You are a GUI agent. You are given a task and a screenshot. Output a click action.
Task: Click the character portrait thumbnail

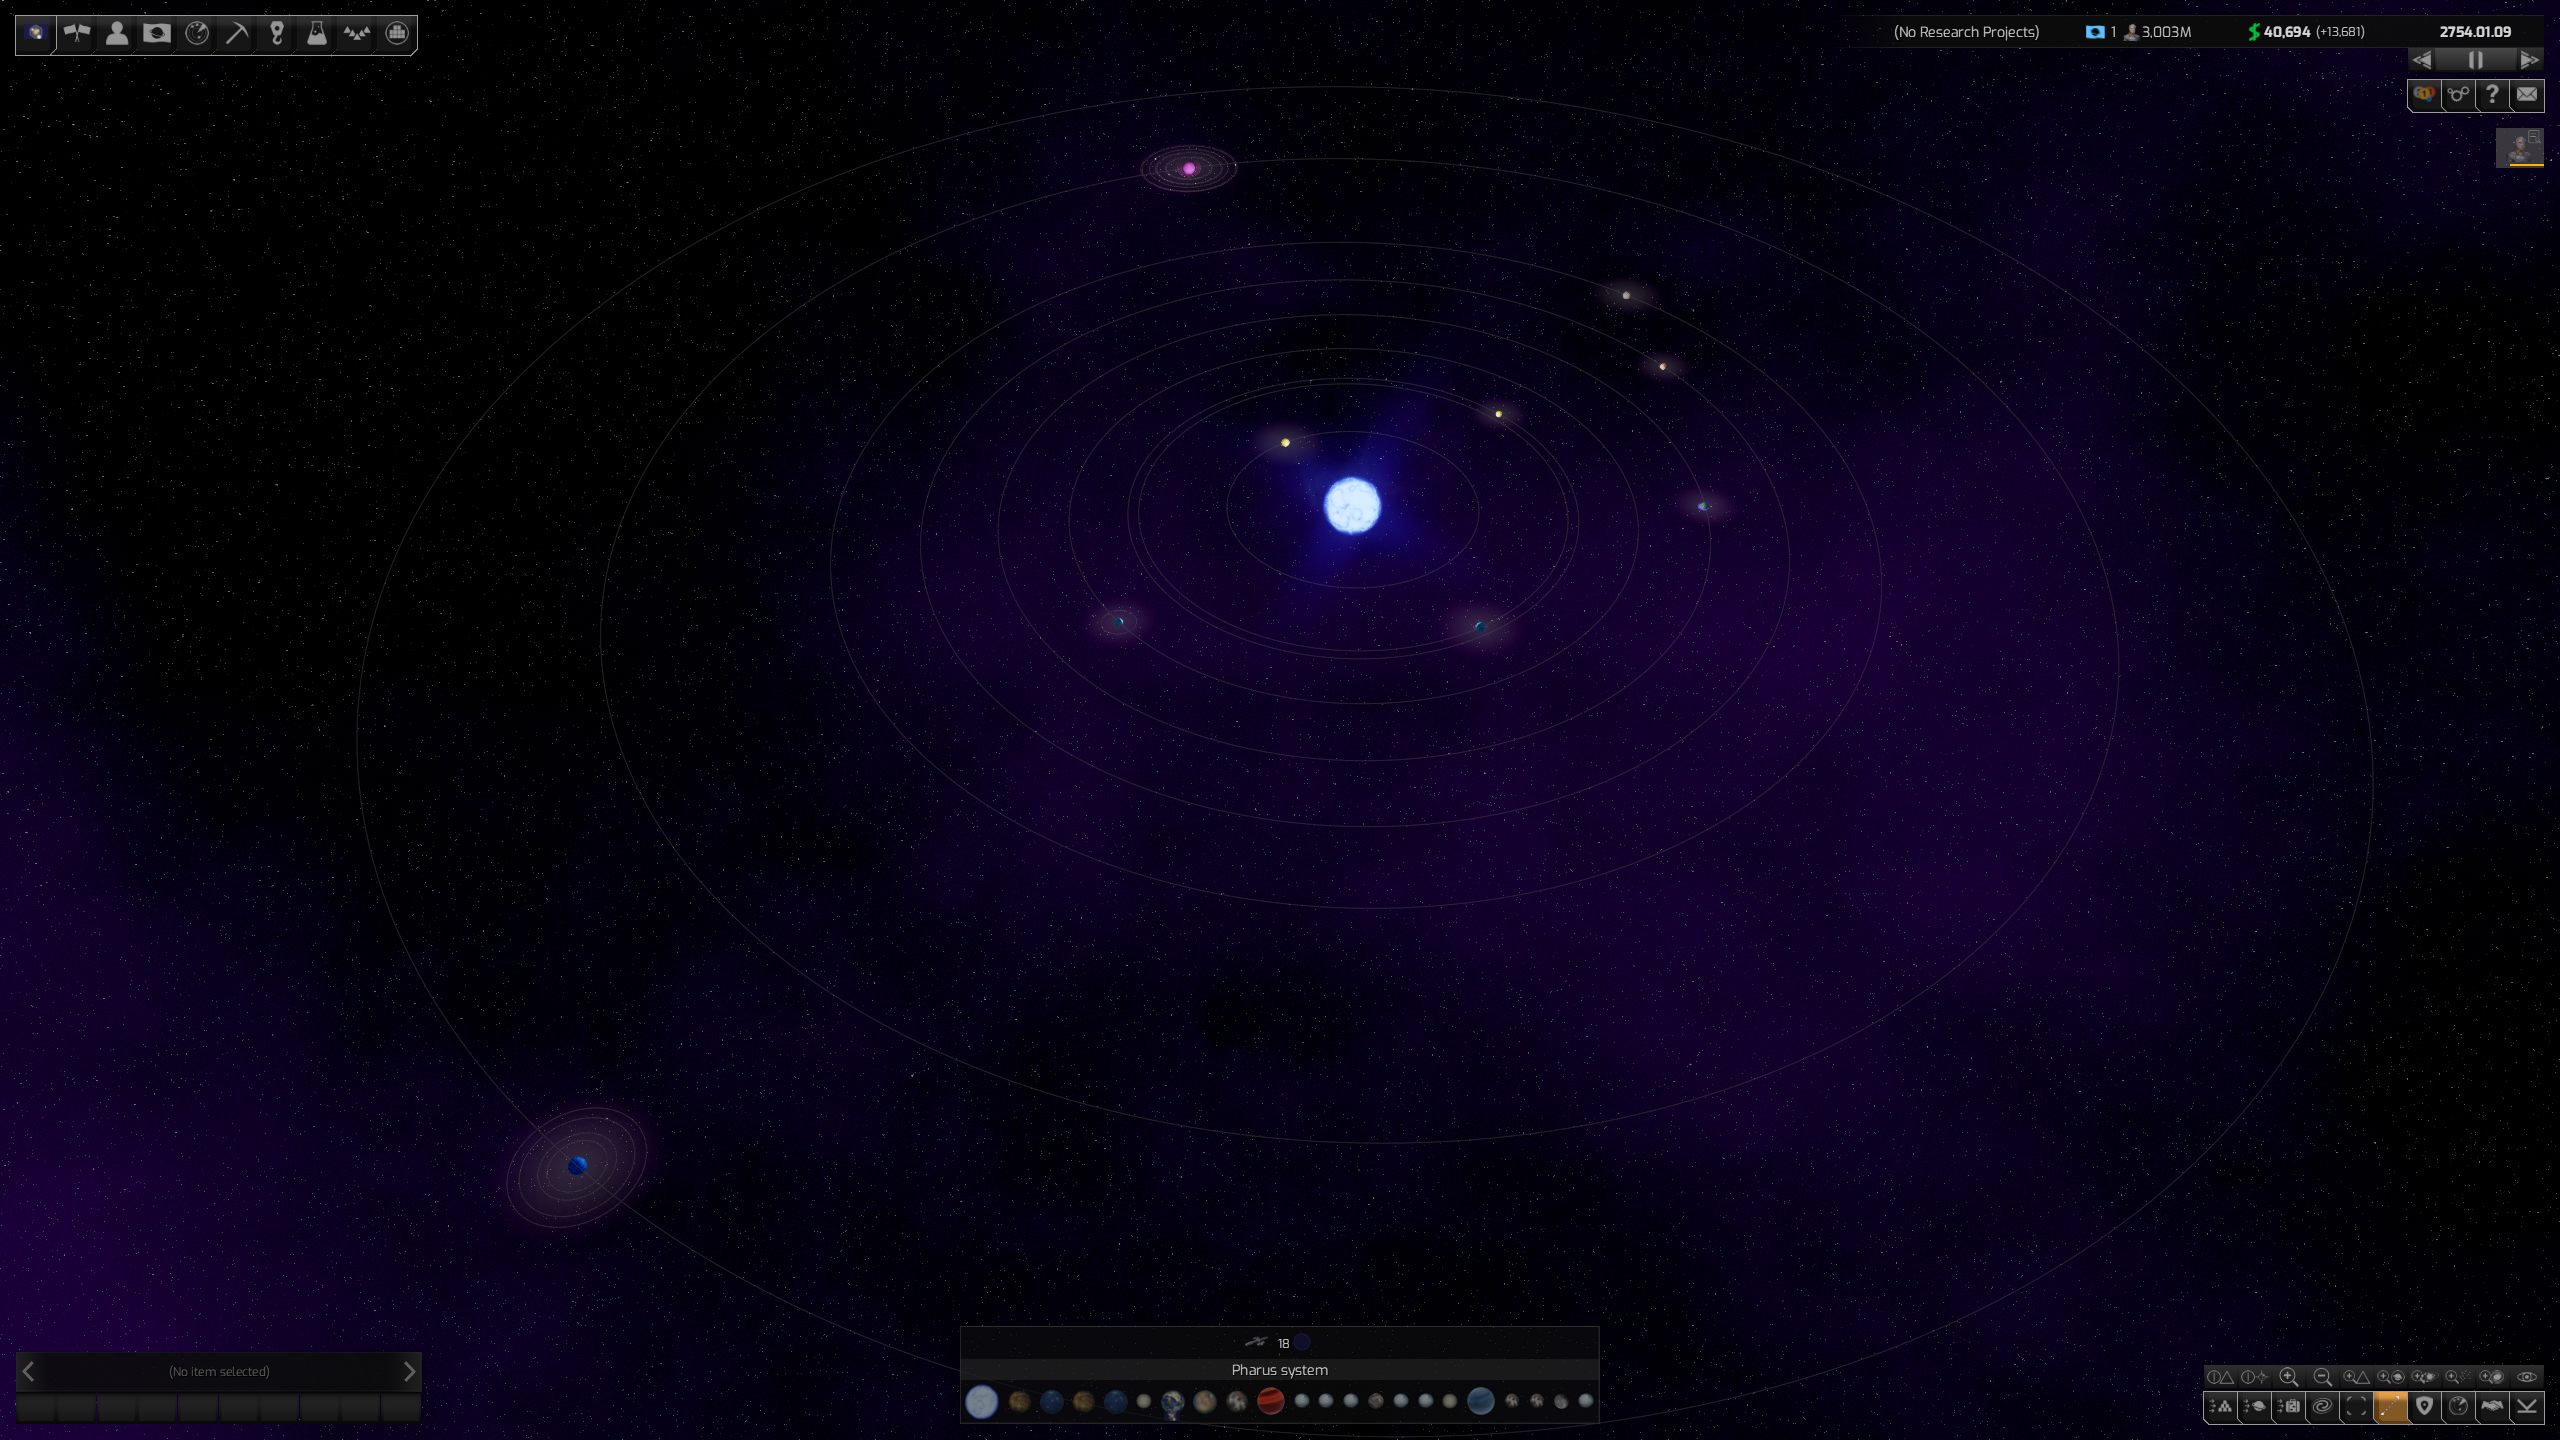click(x=2520, y=148)
